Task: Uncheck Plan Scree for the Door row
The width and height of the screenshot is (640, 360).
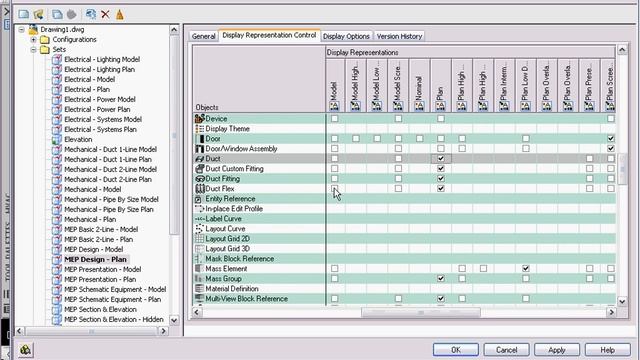Action: point(611,139)
